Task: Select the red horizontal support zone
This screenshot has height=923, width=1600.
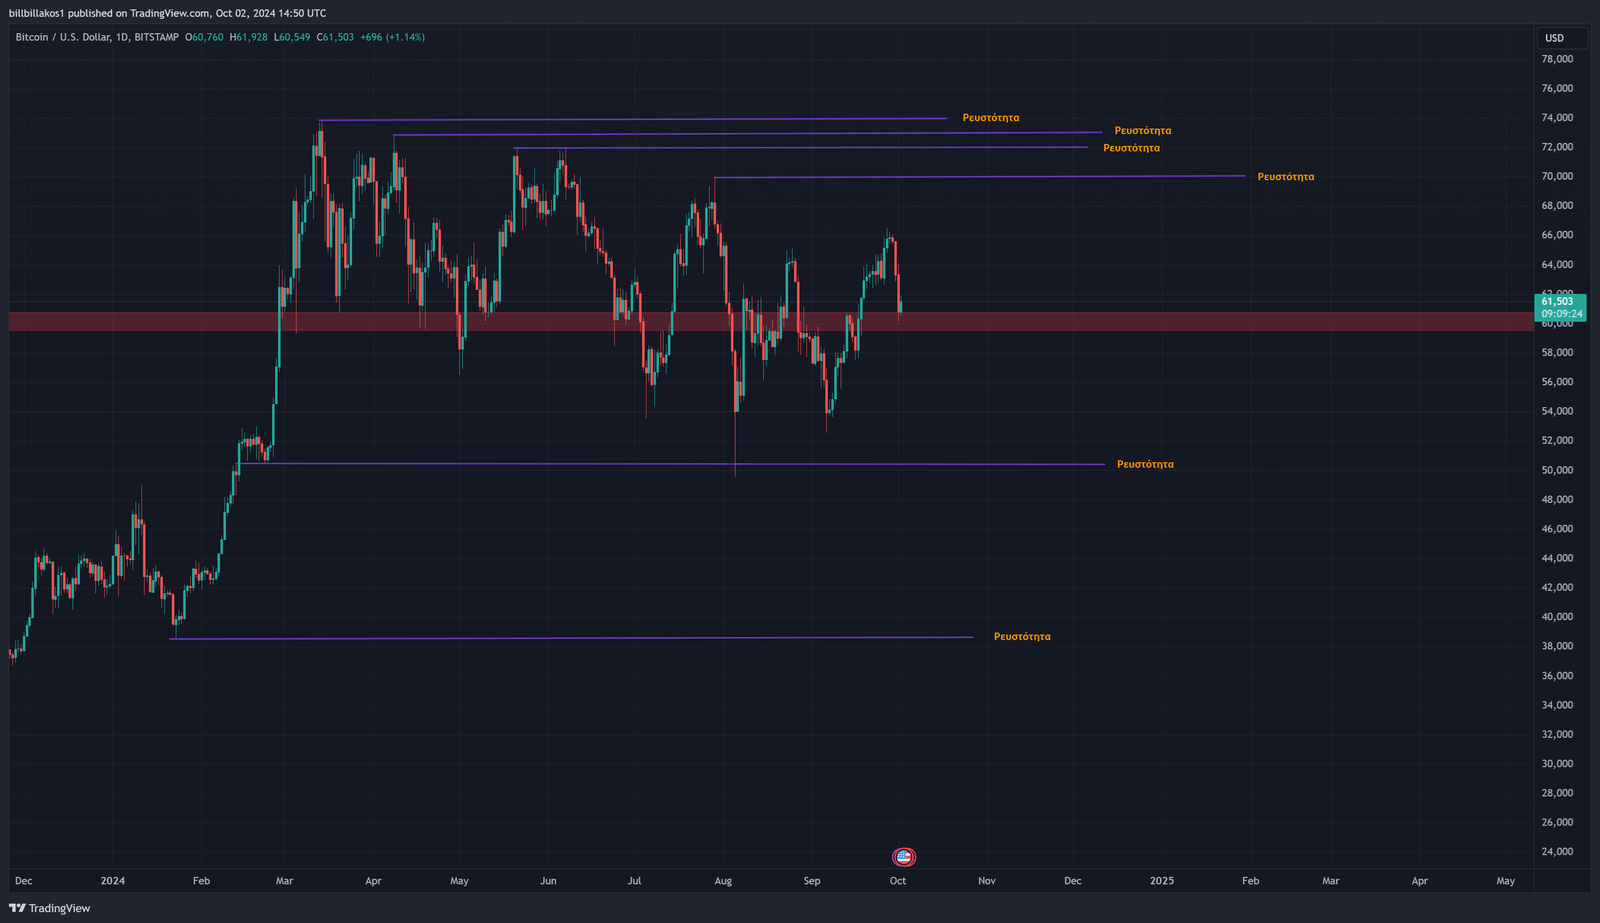Action: tap(770, 321)
